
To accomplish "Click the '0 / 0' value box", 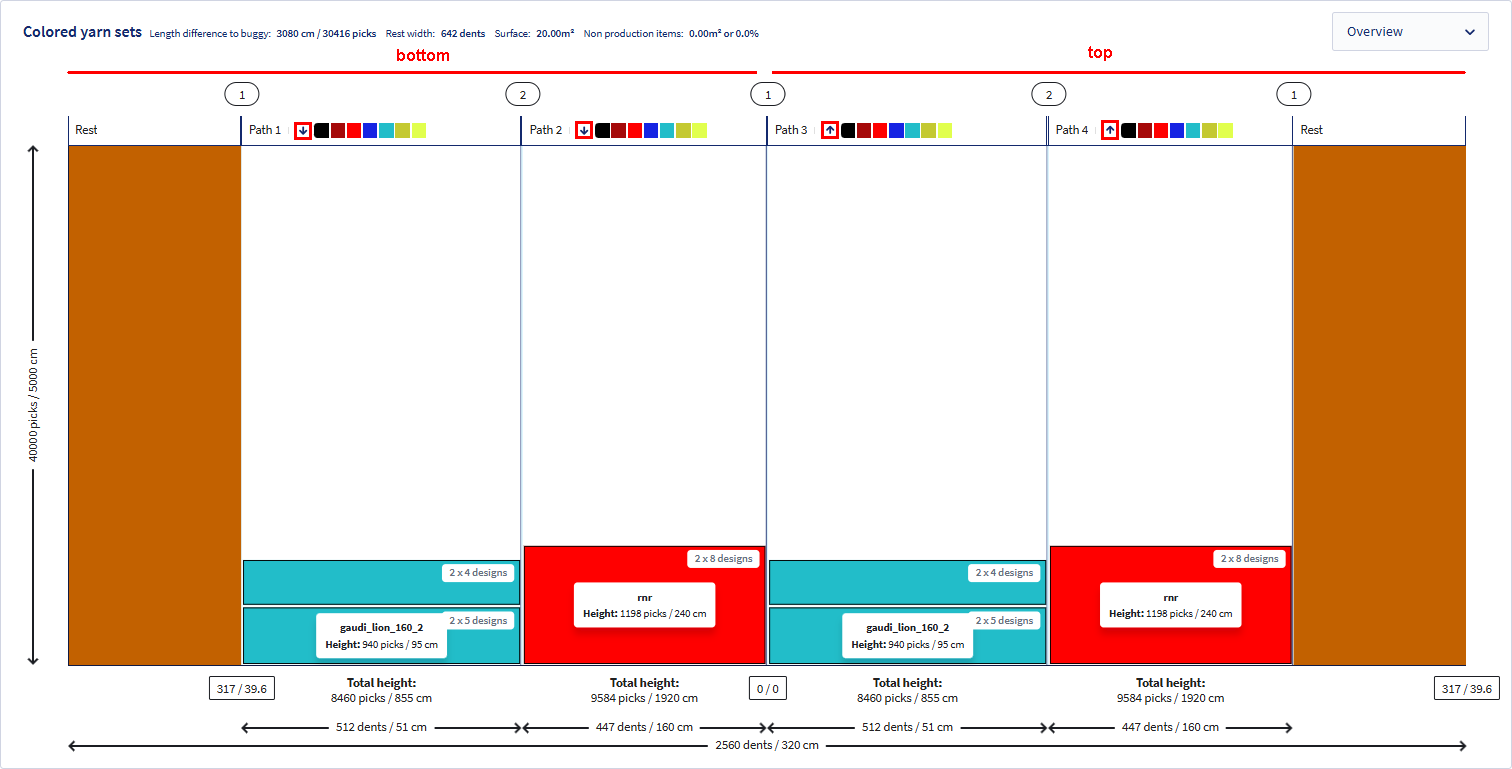I will 768,688.
